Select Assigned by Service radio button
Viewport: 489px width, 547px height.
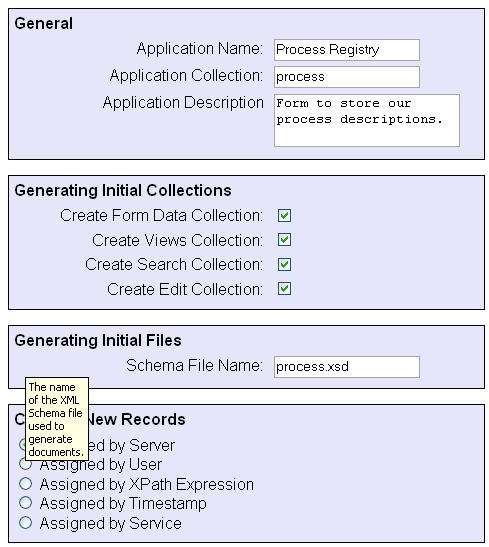(25, 523)
